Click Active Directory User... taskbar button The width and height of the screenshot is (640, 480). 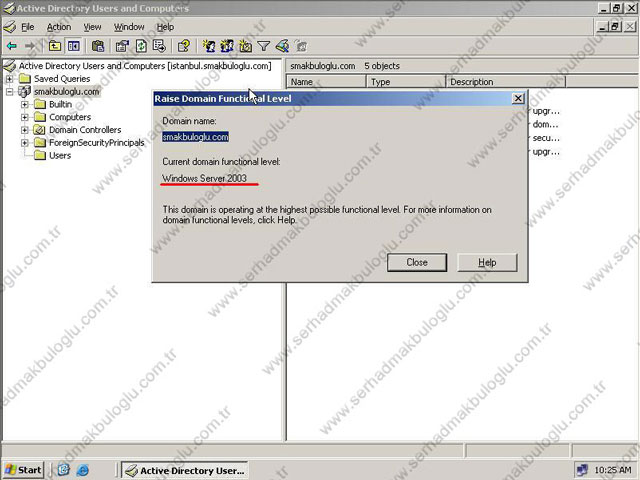pos(185,470)
